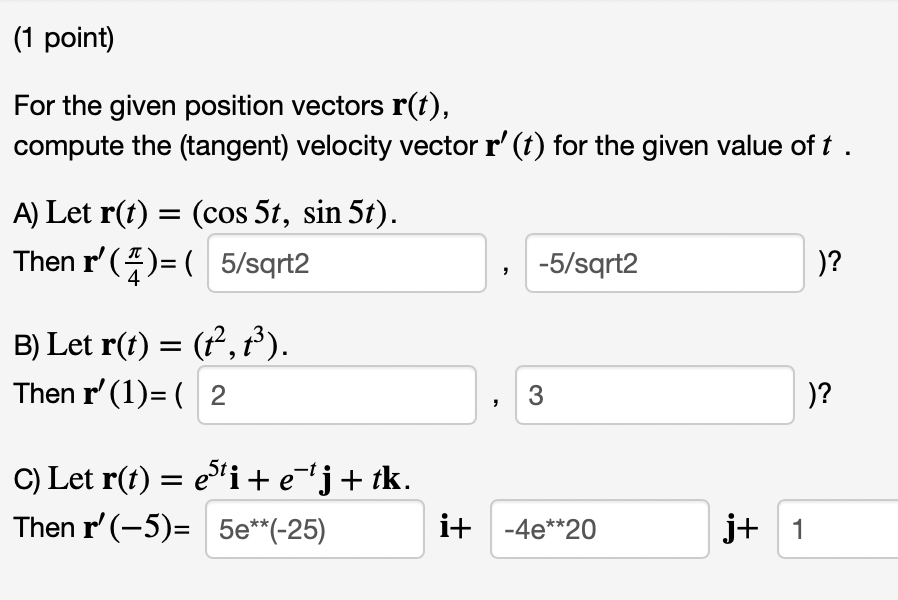
Task: Click the answer box containing 5/sqrt2
Action: coord(345,263)
